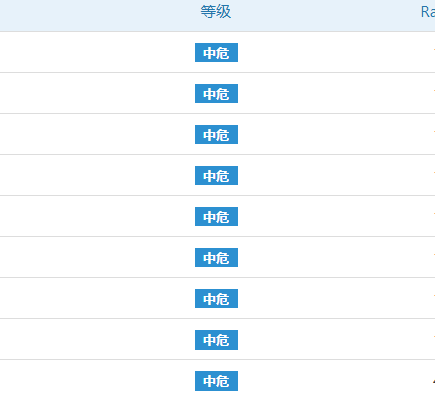Viewport: 435px width, 399px height.
Task: Select the 中危 badge in the fifth row
Action: click(216, 216)
